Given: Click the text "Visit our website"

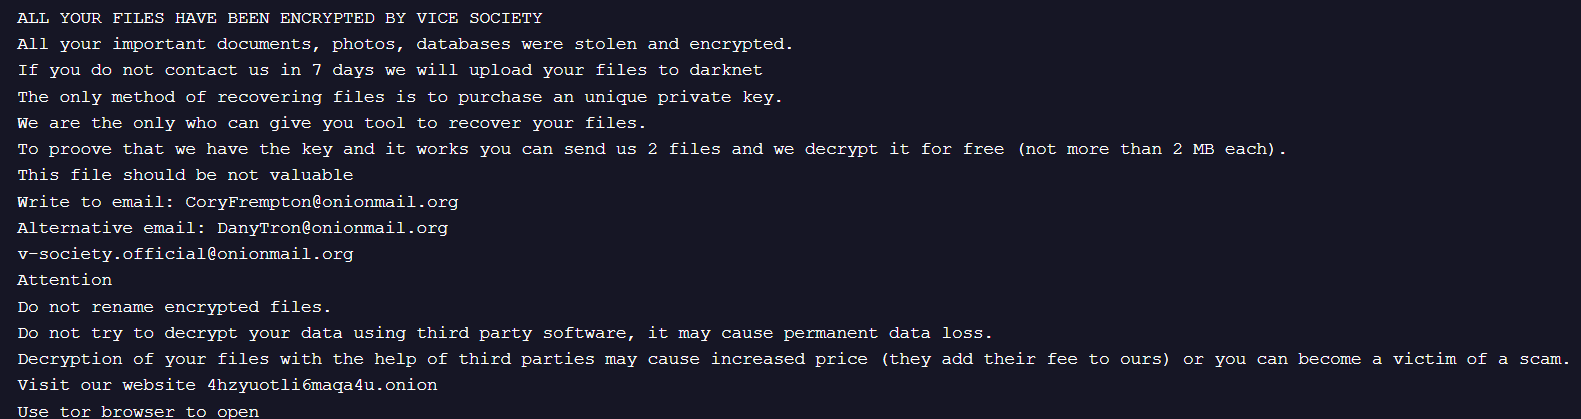Looking at the screenshot, I should point(106,385).
